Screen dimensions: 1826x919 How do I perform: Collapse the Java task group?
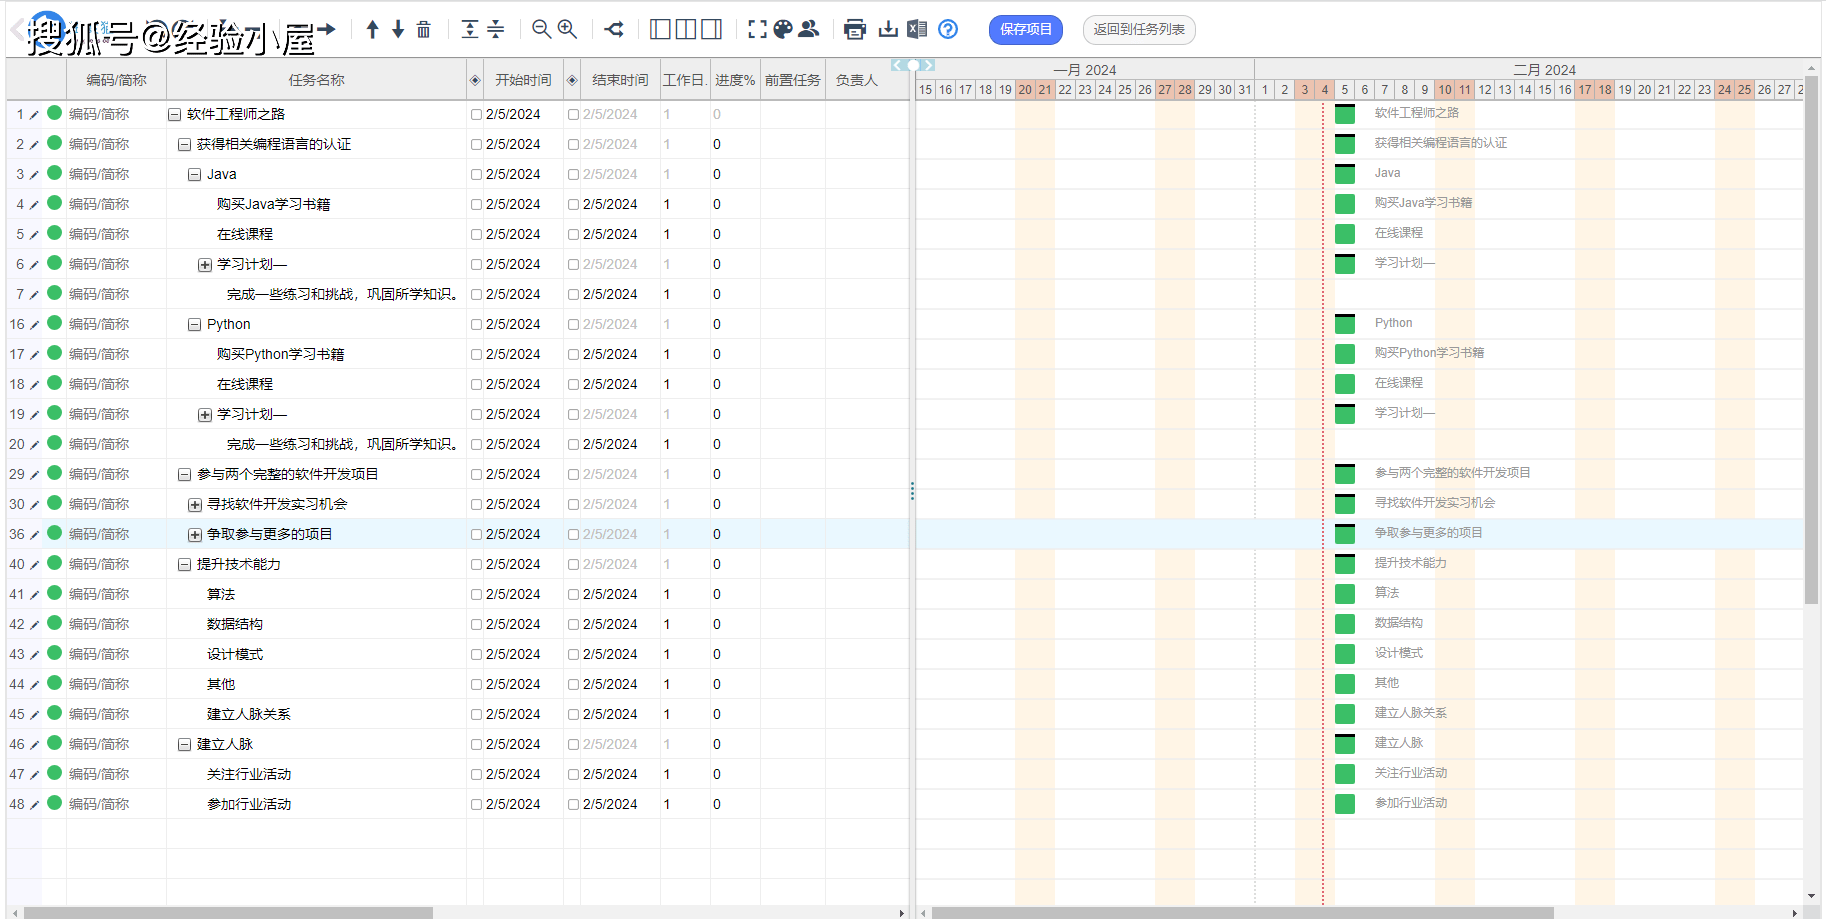[x=194, y=175]
